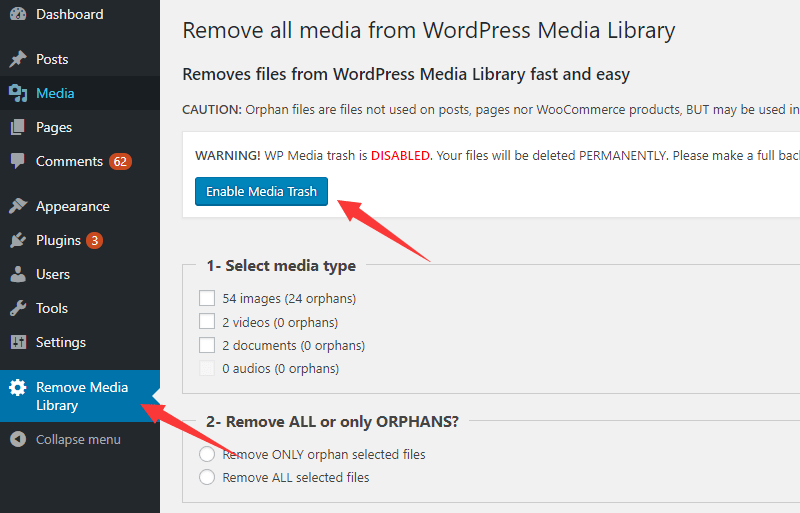Click 'Removes files from WordPress Media Library' subheading

click(406, 75)
